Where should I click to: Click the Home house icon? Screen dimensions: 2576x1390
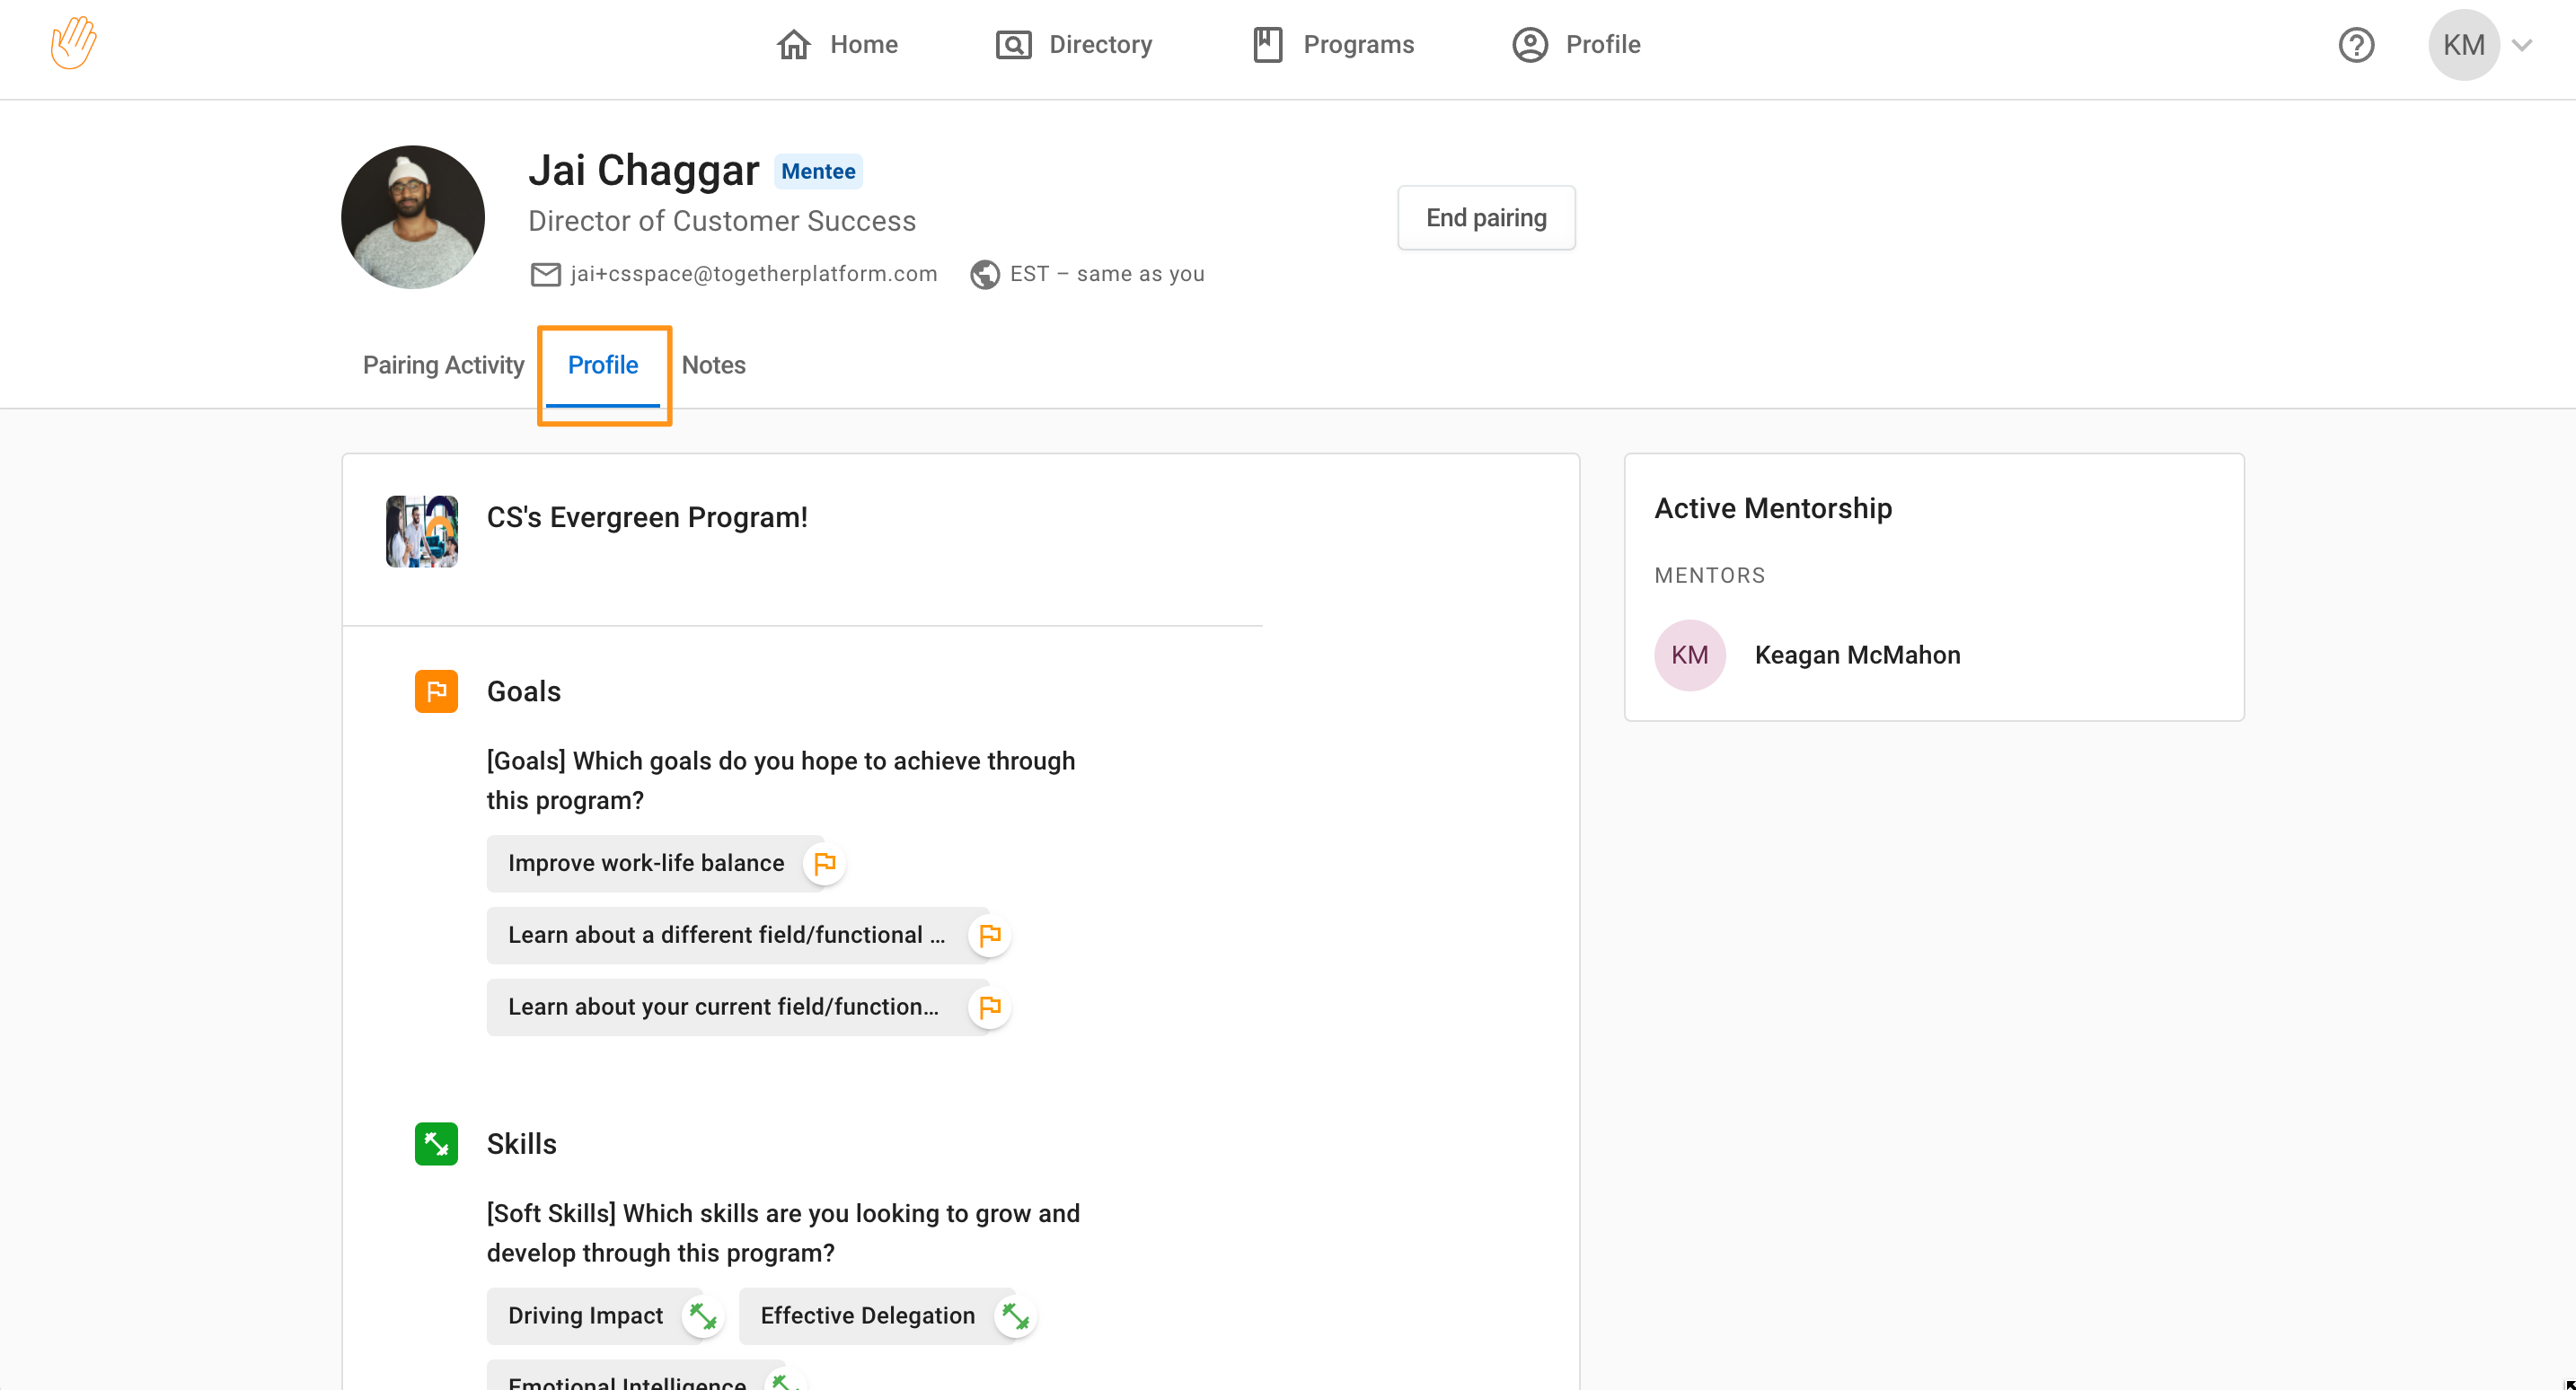[x=794, y=45]
